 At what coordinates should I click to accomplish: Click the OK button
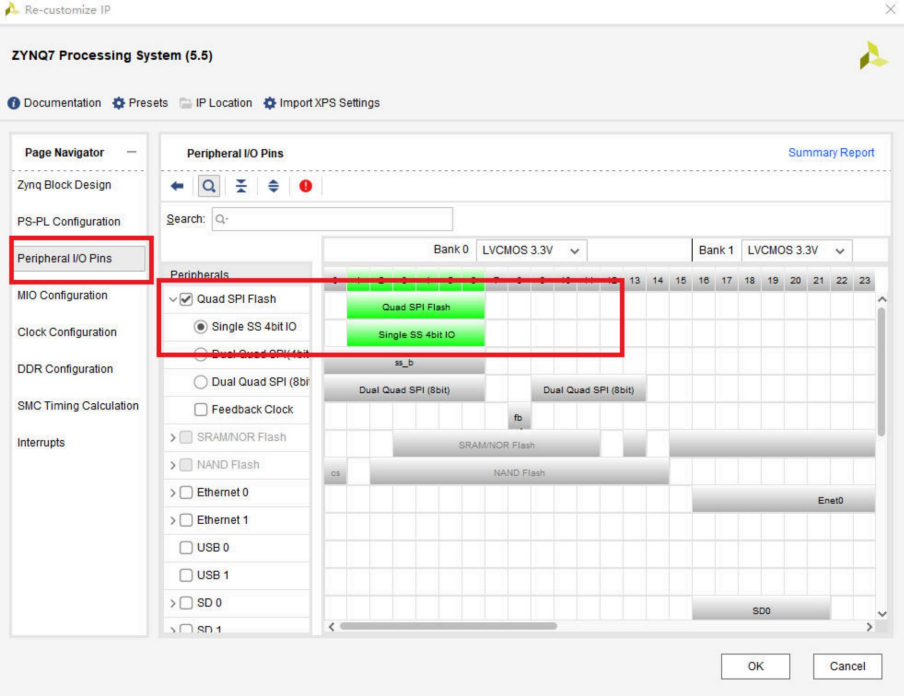(755, 666)
